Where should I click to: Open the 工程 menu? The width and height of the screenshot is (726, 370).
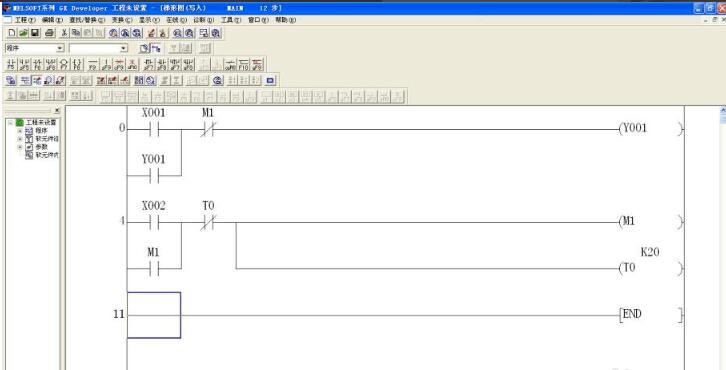(x=25, y=20)
